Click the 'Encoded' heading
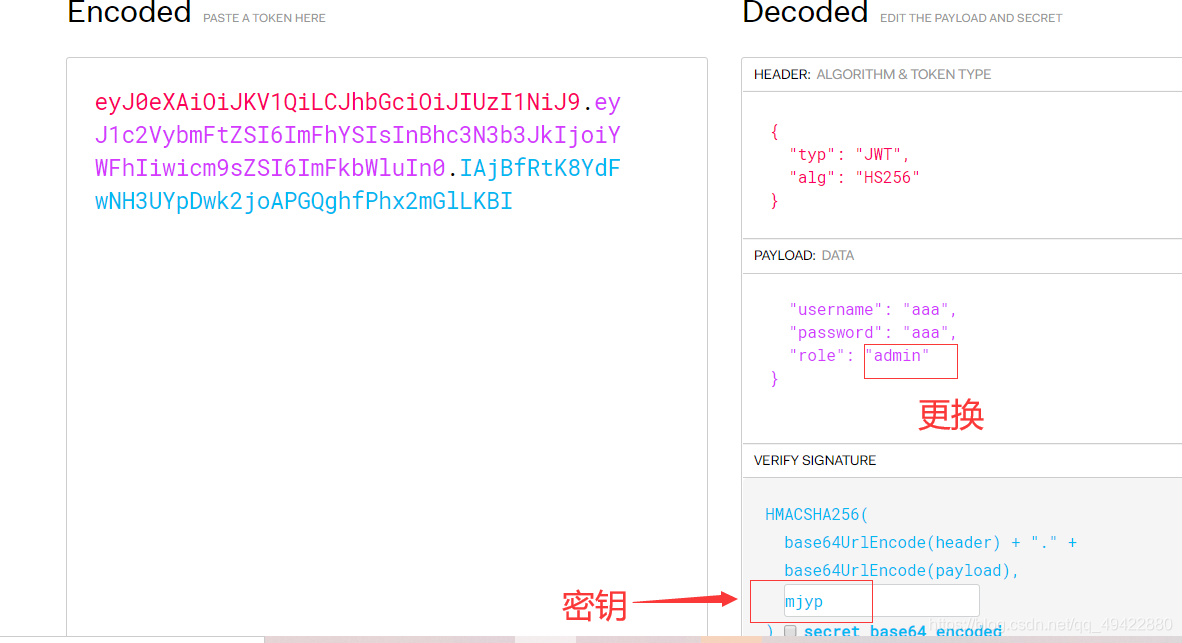This screenshot has height=643, width=1182. (129, 13)
